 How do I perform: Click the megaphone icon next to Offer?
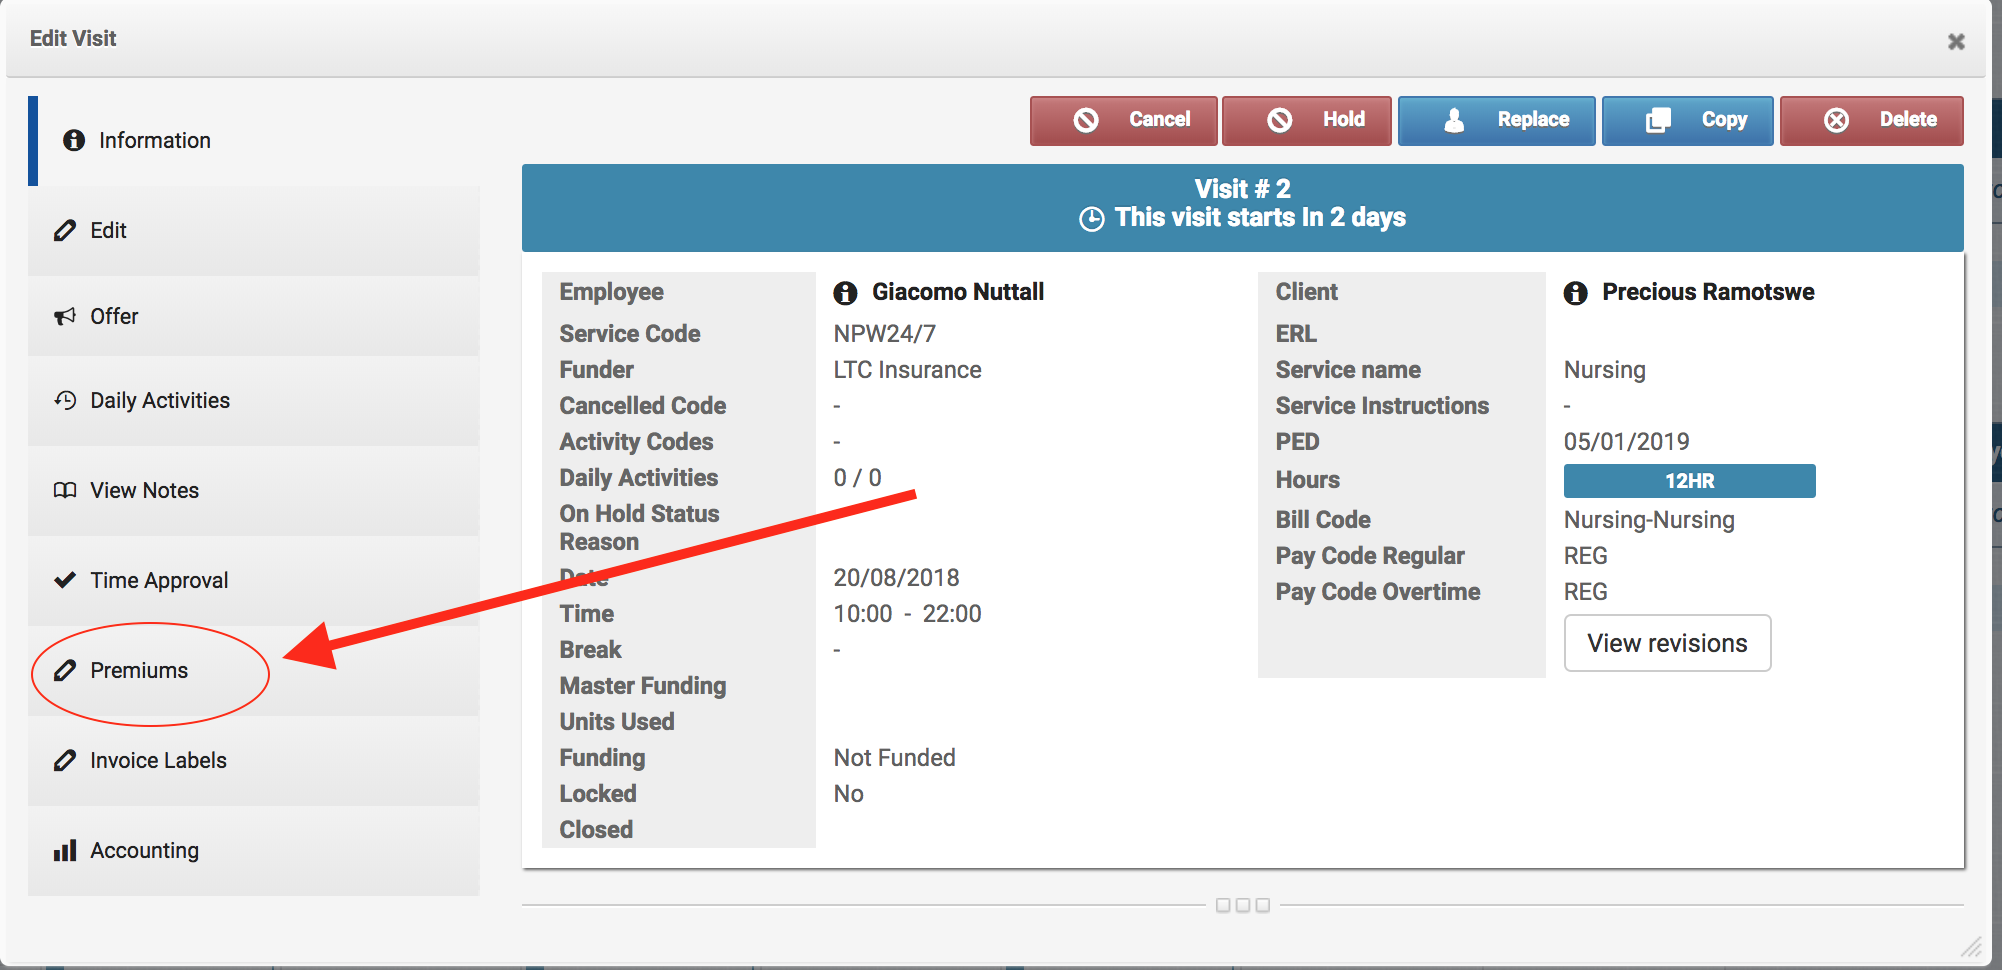pos(65,316)
